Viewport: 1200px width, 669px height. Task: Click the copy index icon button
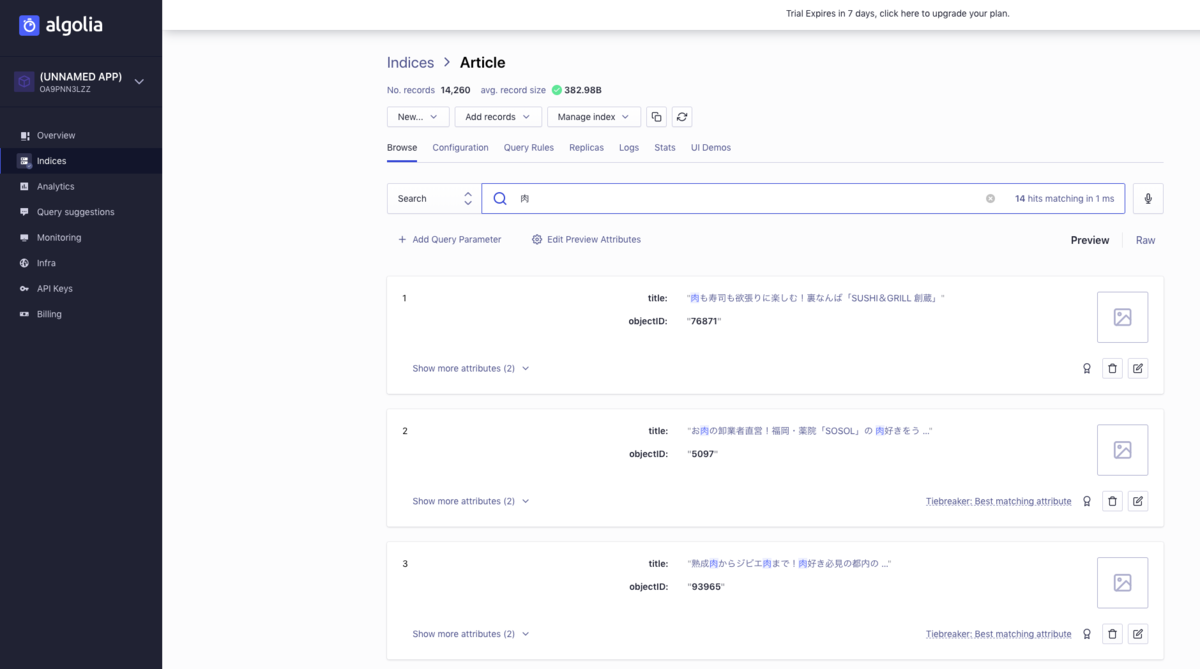pyautogui.click(x=656, y=117)
